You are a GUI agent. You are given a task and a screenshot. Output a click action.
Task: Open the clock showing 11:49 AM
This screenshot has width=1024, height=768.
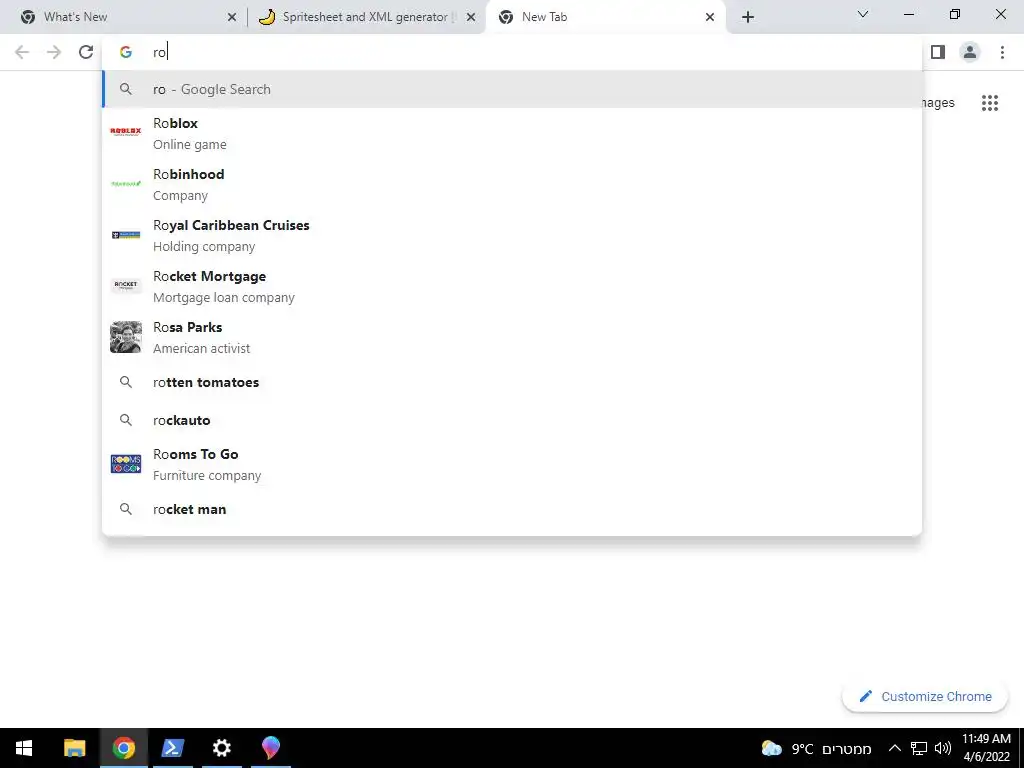(986, 748)
